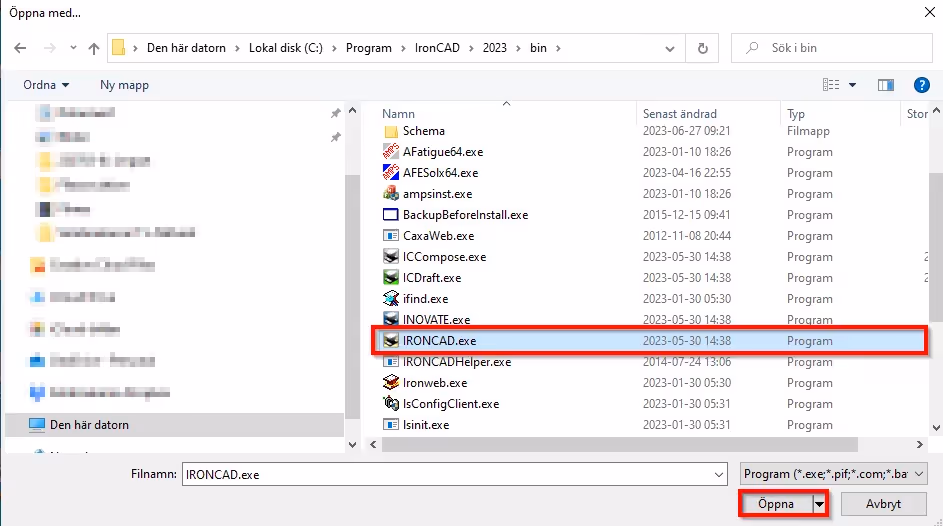Sort by the Typ column header
The image size is (943, 526).
(x=796, y=114)
